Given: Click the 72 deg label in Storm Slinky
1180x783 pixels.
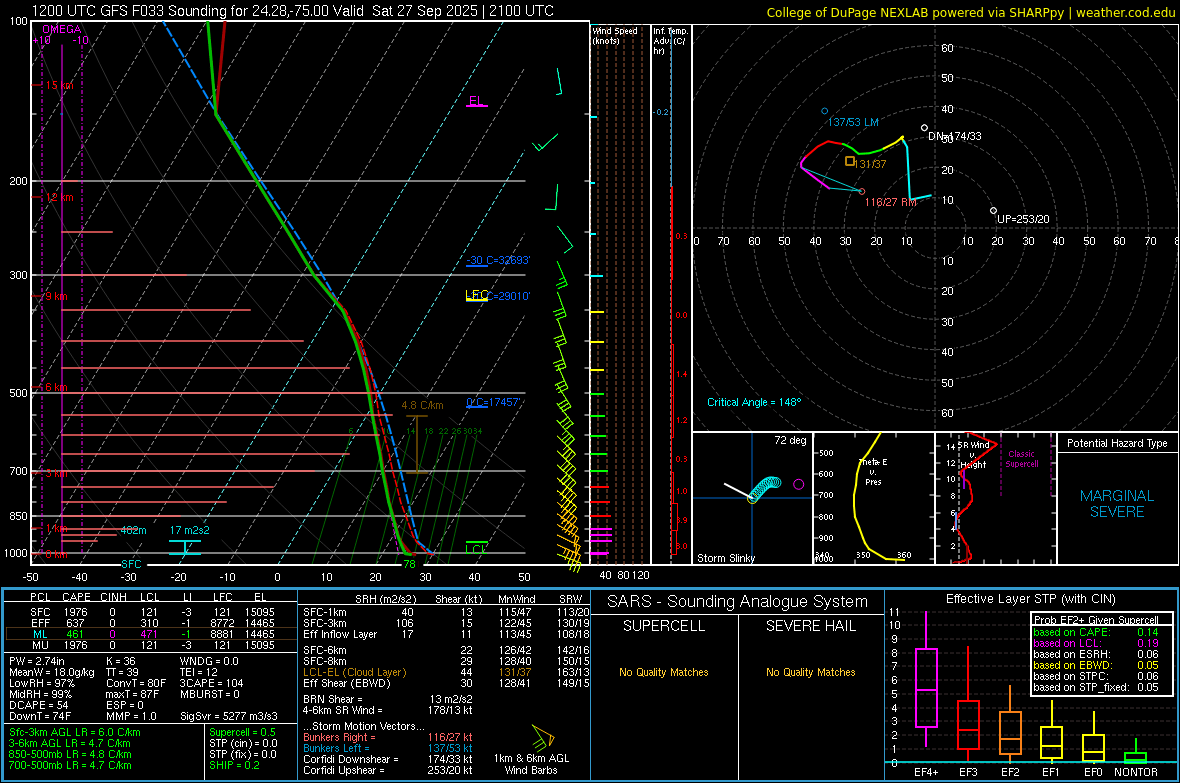Looking at the screenshot, I should 790,440.
